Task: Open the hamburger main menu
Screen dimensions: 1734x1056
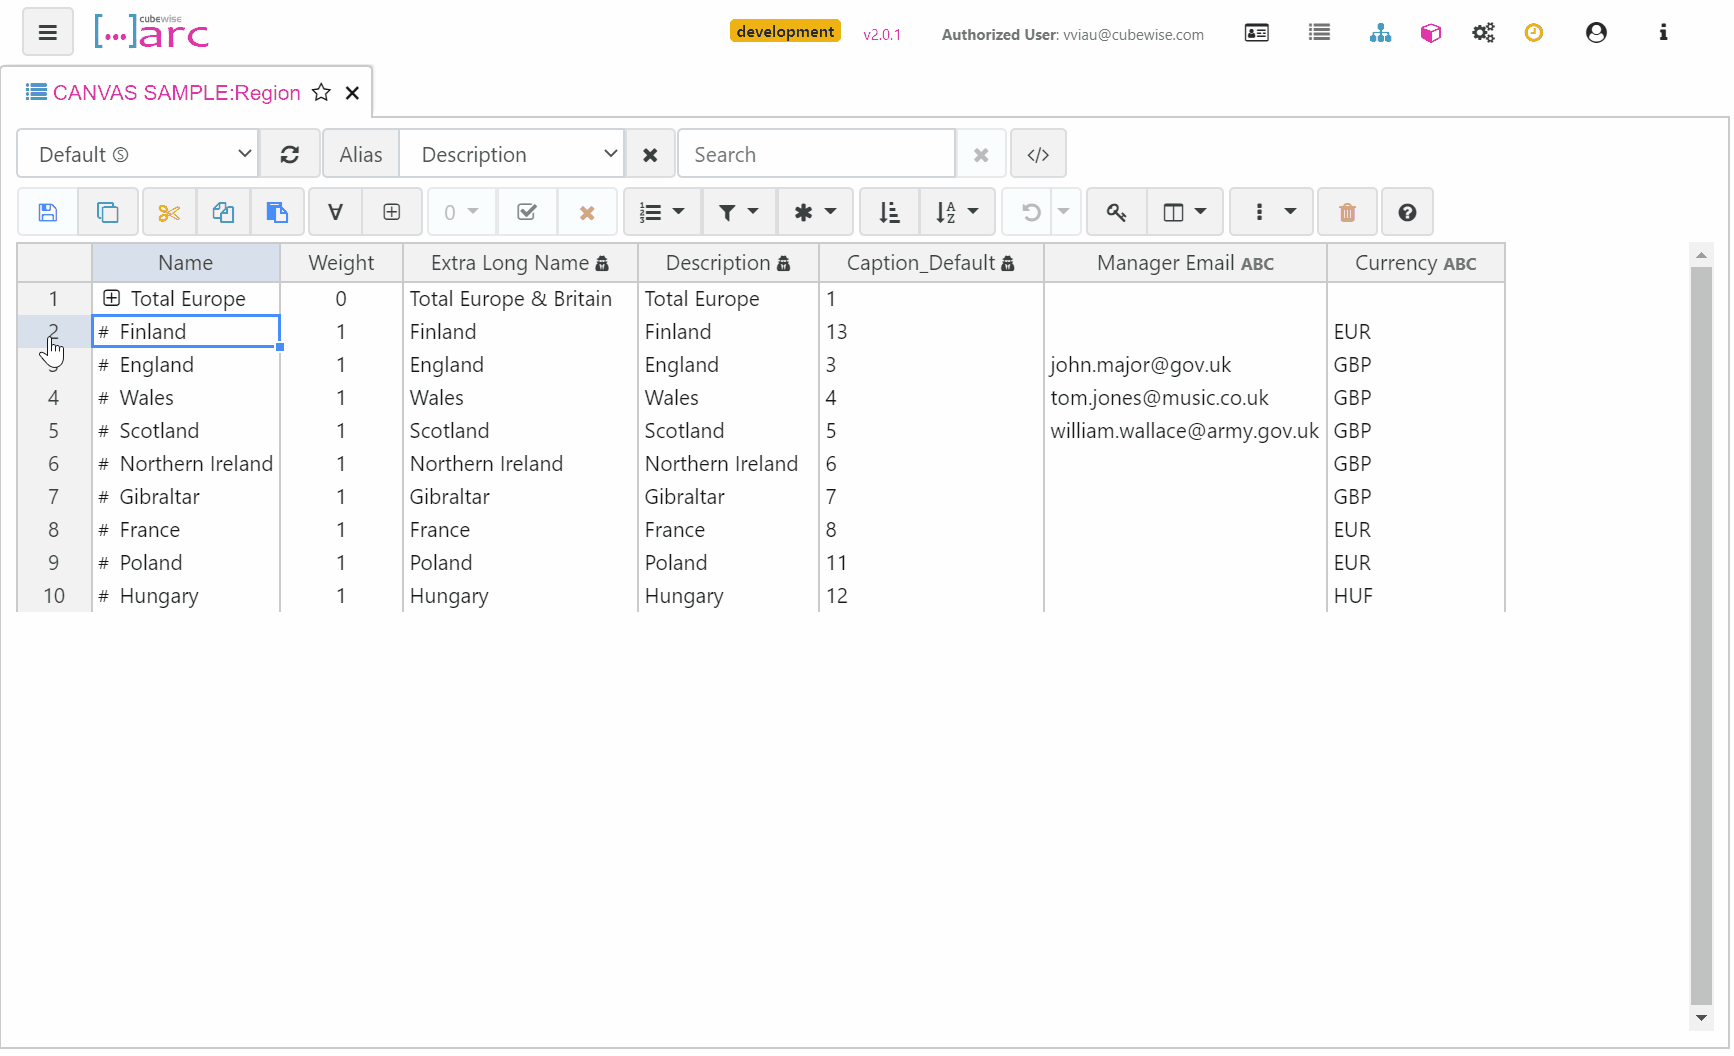Action: (48, 33)
